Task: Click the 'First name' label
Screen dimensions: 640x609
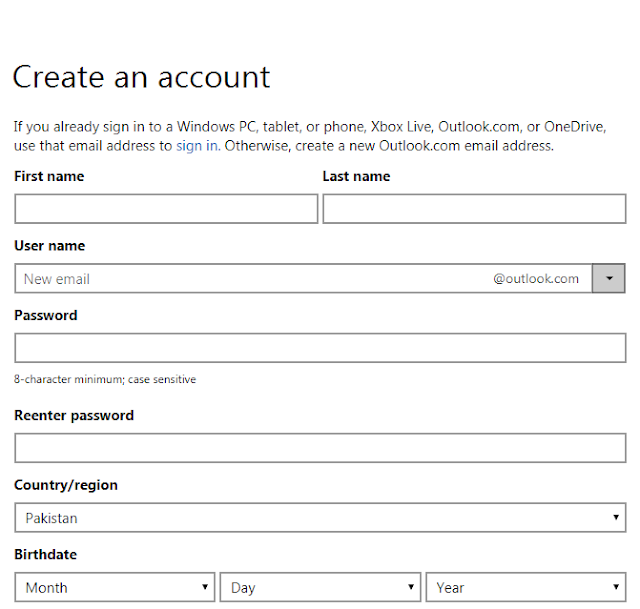Action: pyautogui.click(x=49, y=176)
